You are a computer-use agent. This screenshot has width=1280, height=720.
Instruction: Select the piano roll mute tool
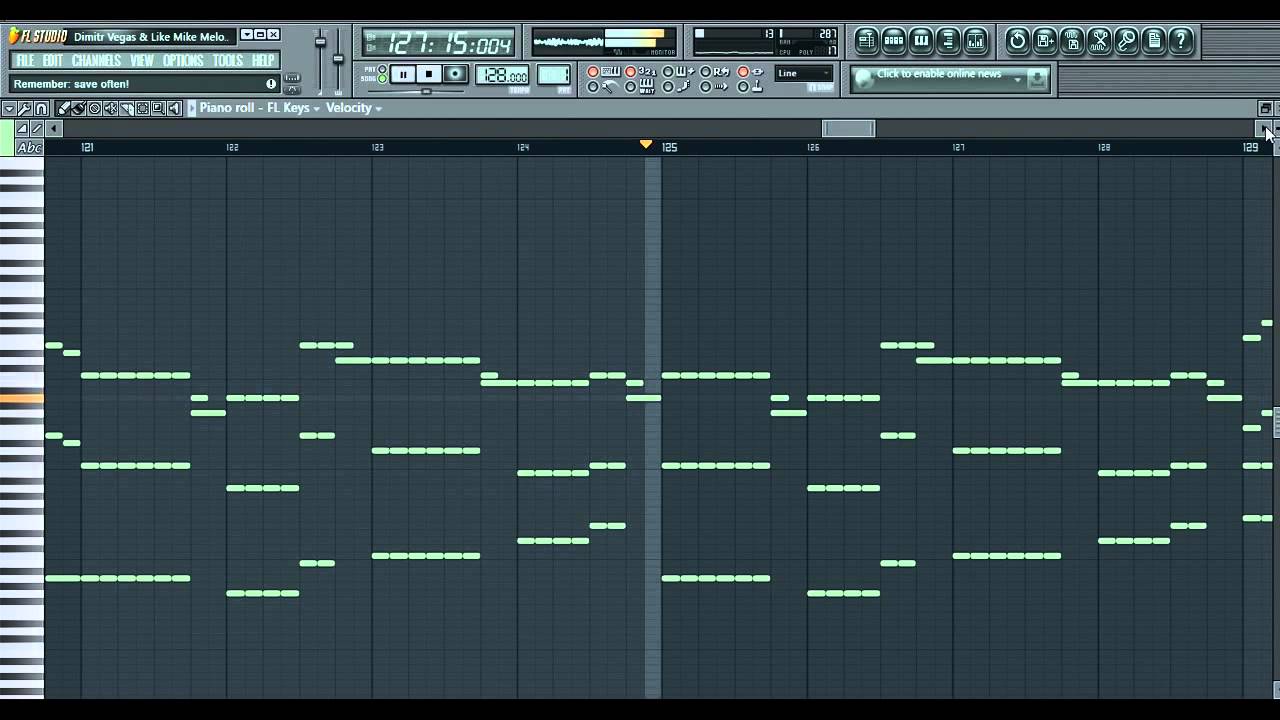110,108
